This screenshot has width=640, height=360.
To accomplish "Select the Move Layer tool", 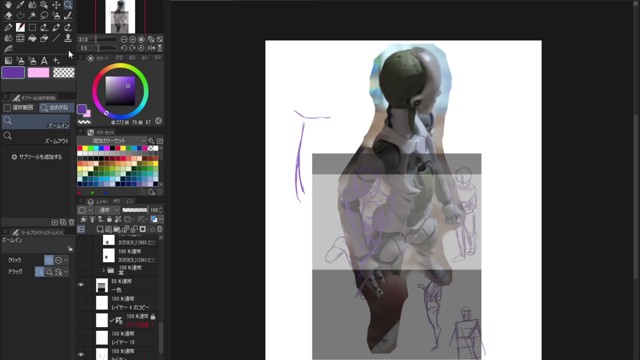I will (x=56, y=5).
